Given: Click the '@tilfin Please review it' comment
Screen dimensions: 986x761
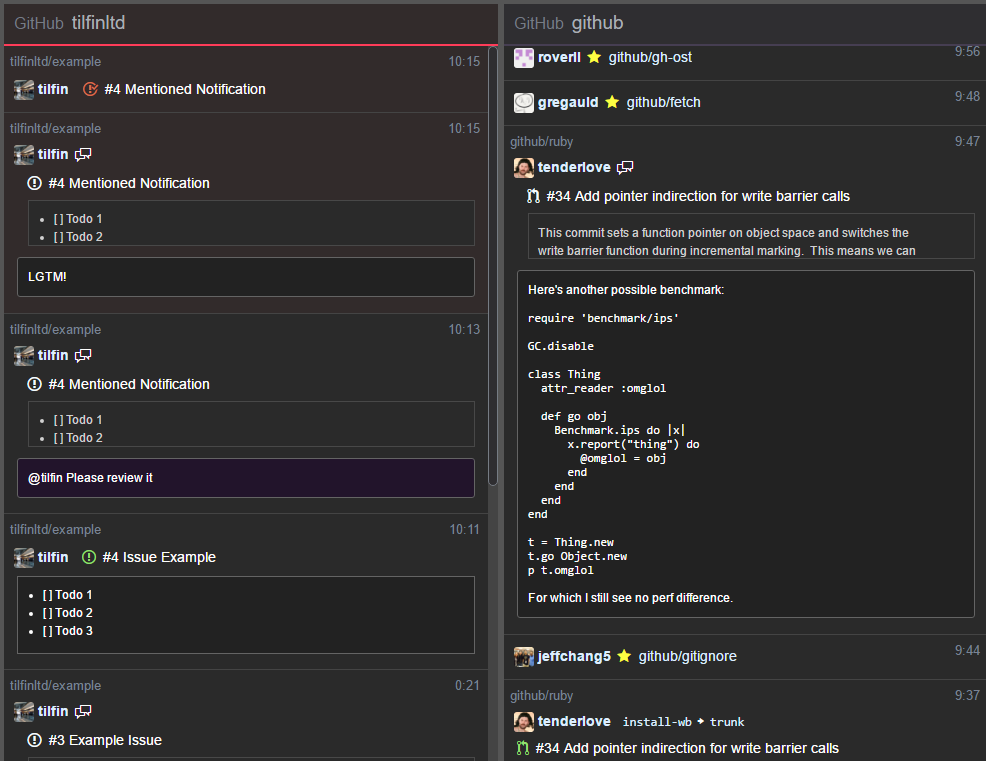Looking at the screenshot, I should point(246,478).
